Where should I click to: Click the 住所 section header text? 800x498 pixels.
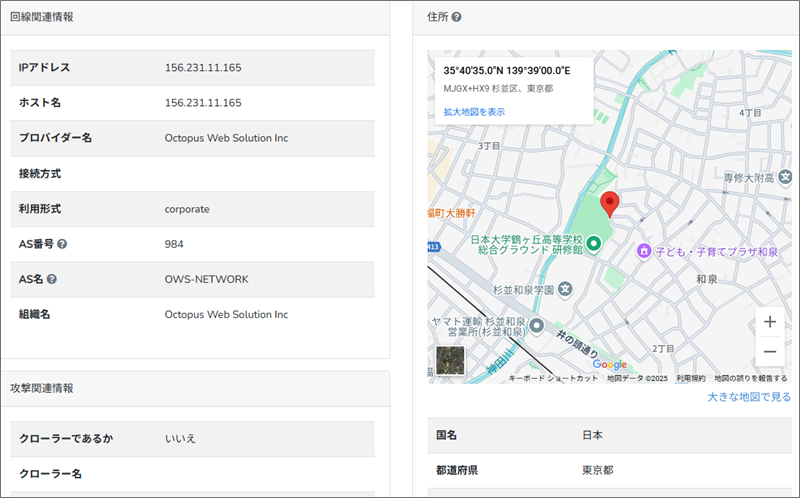pos(438,17)
